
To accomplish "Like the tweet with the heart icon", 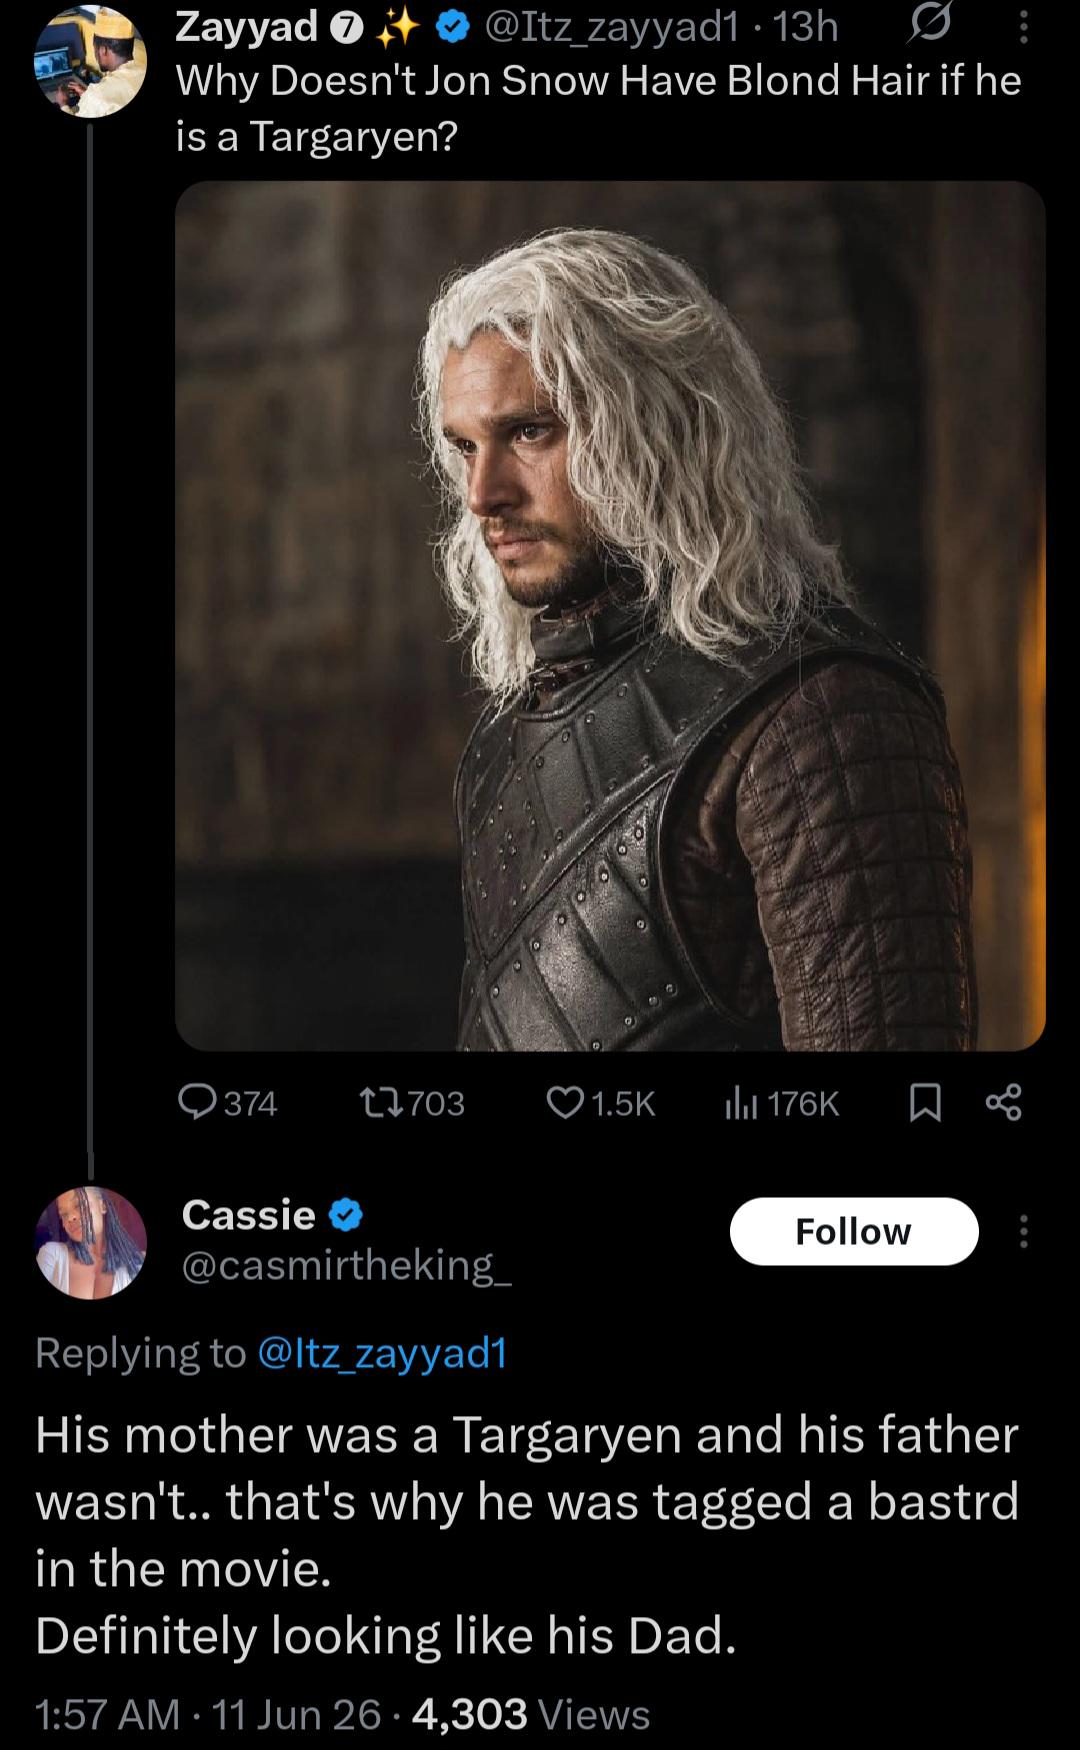I will (x=565, y=1102).
